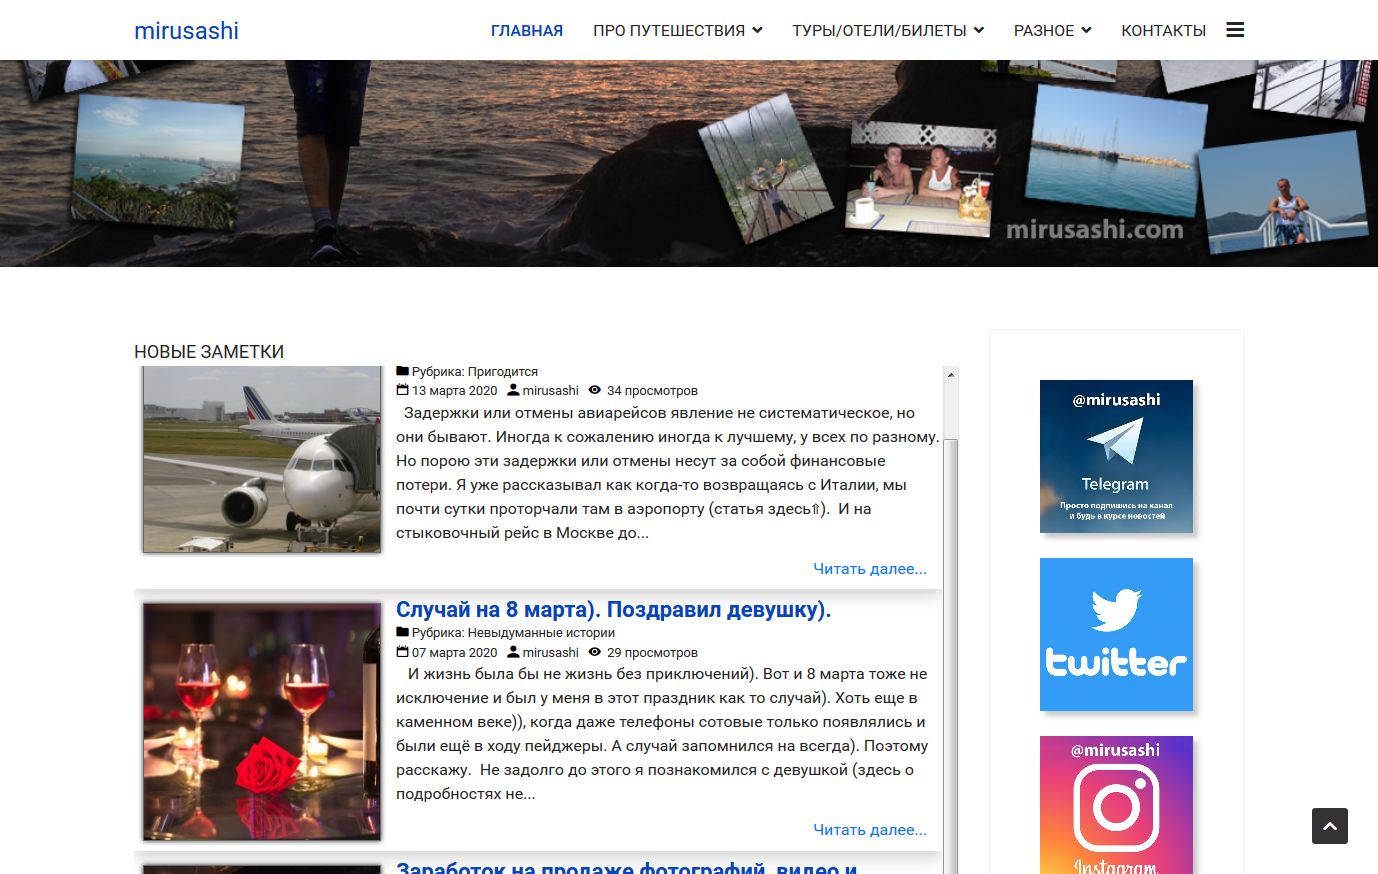Read more of the flight delays article
This screenshot has width=1378, height=874.
(x=870, y=569)
